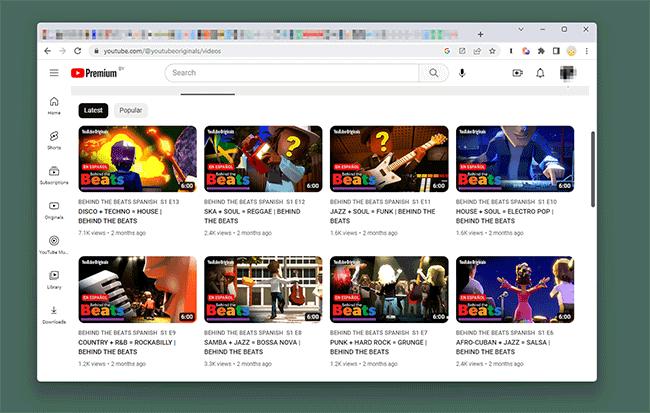The image size is (650, 413).
Task: Open the Create video camera icon
Action: (517, 73)
